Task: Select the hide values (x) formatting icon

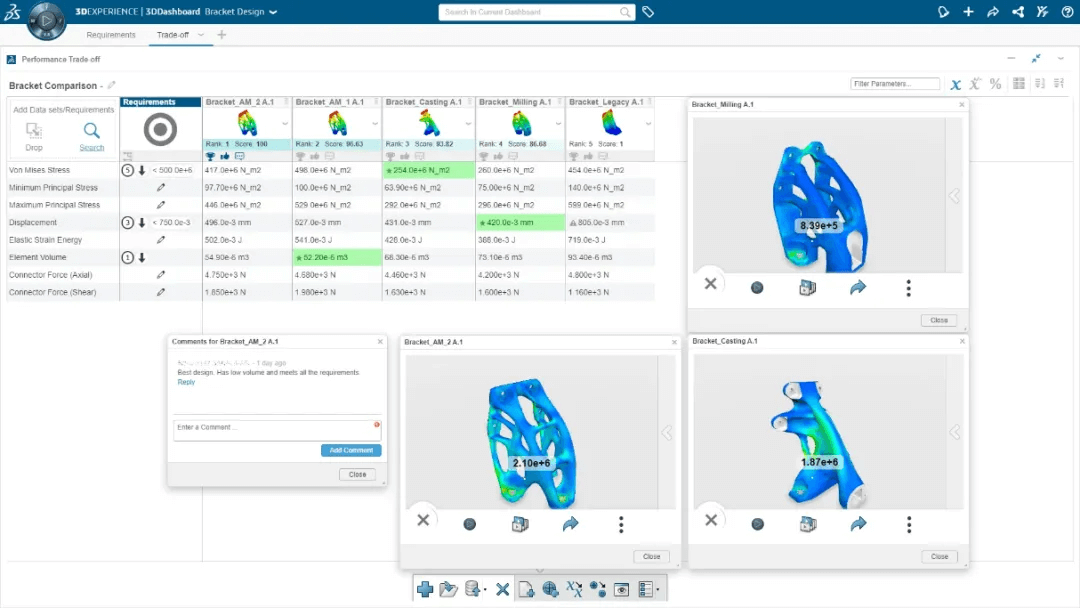Action: point(956,84)
